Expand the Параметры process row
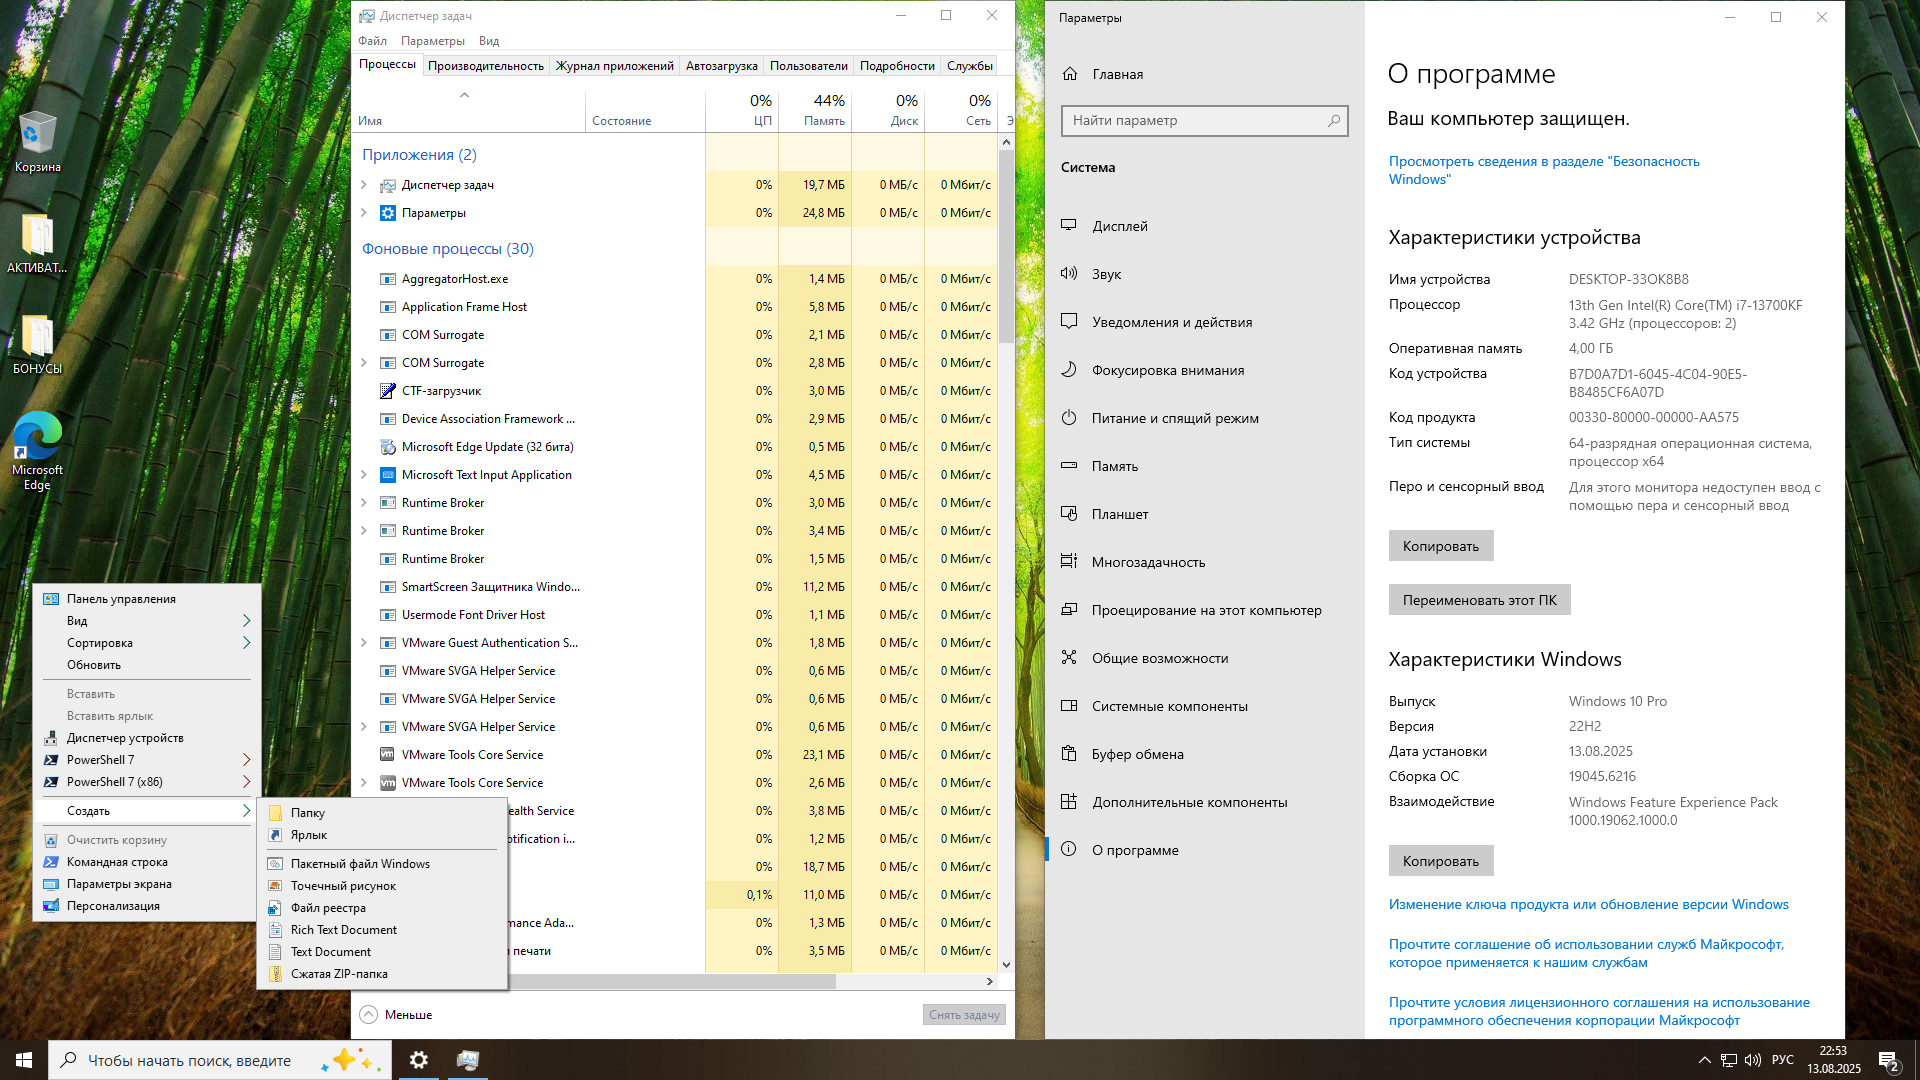 [x=364, y=213]
